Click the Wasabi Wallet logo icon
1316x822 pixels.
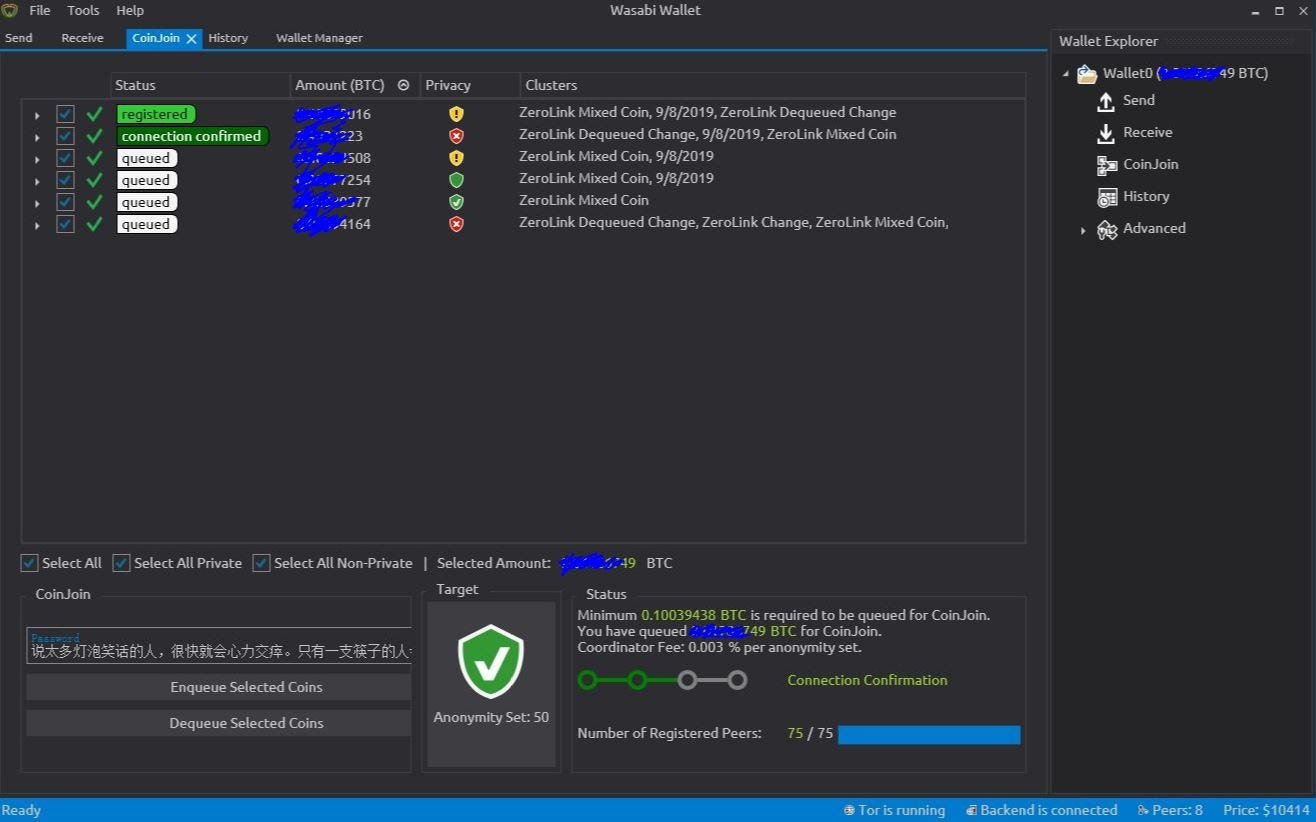[x=9, y=10]
